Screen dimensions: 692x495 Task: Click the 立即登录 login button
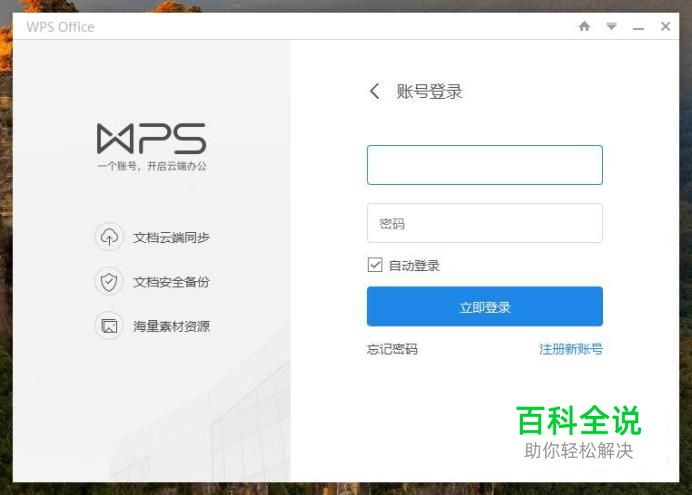tap(485, 307)
